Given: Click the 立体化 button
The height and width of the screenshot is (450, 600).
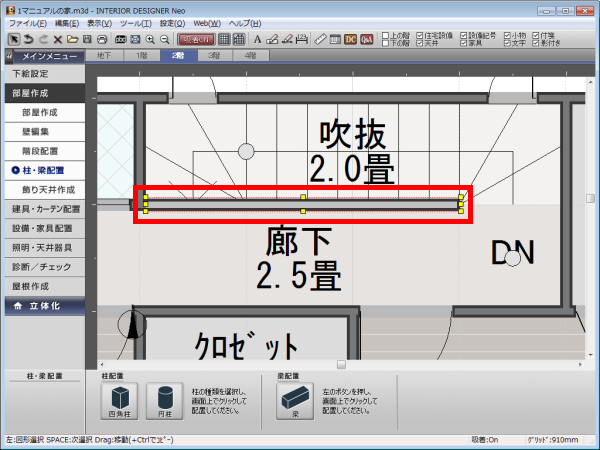Looking at the screenshot, I should (x=45, y=306).
